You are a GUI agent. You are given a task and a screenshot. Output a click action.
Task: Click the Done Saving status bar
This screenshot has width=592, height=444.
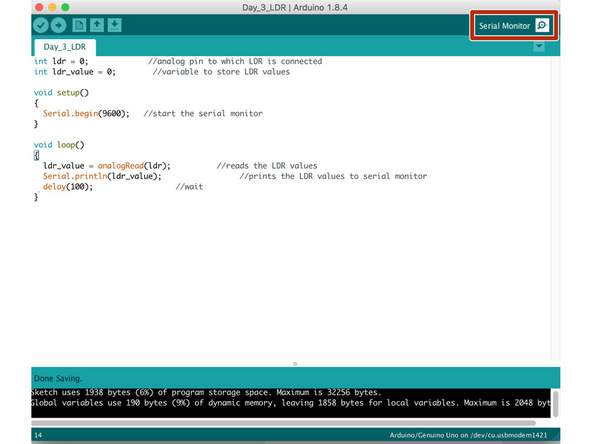coord(296,378)
